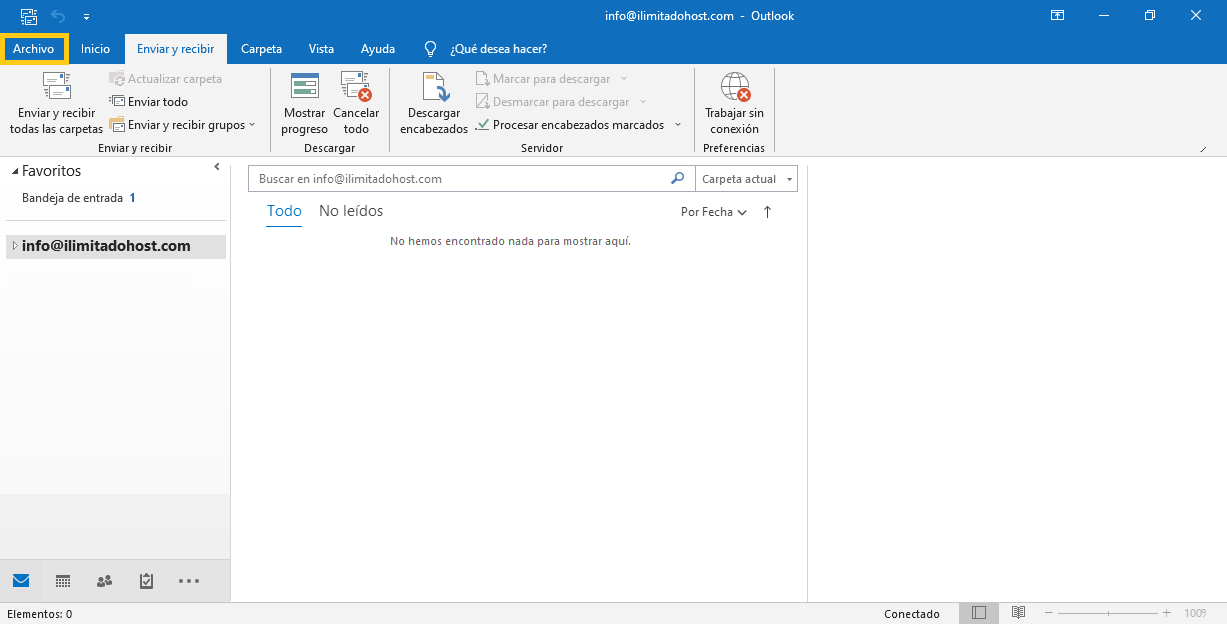The image size is (1227, 624).
Task: Open Bandeja de entrada favorite folder
Action: tap(72, 198)
